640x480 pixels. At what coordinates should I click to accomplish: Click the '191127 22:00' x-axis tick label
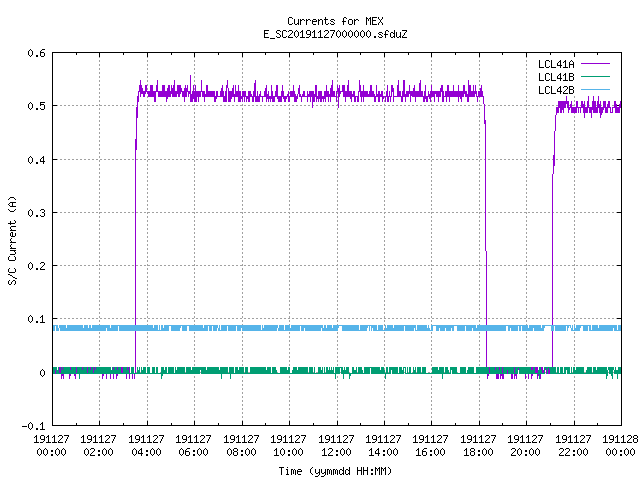coord(573,446)
